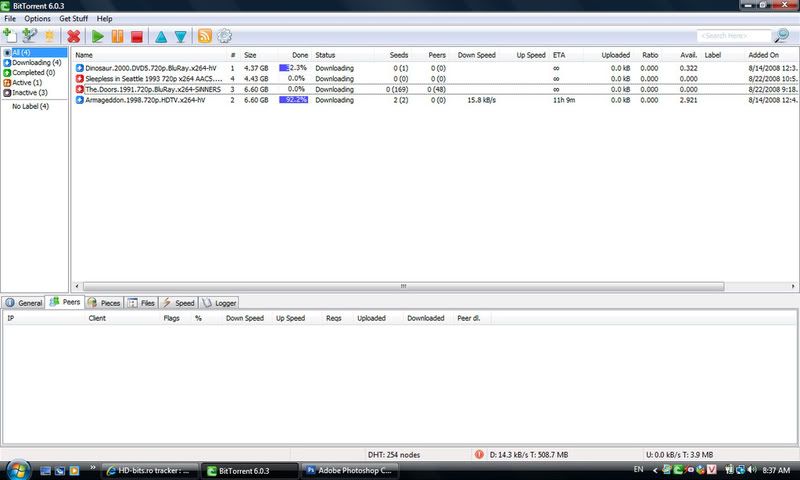The width and height of the screenshot is (800, 480).
Task: Click DHT: 254 nodes status text
Action: click(x=394, y=454)
